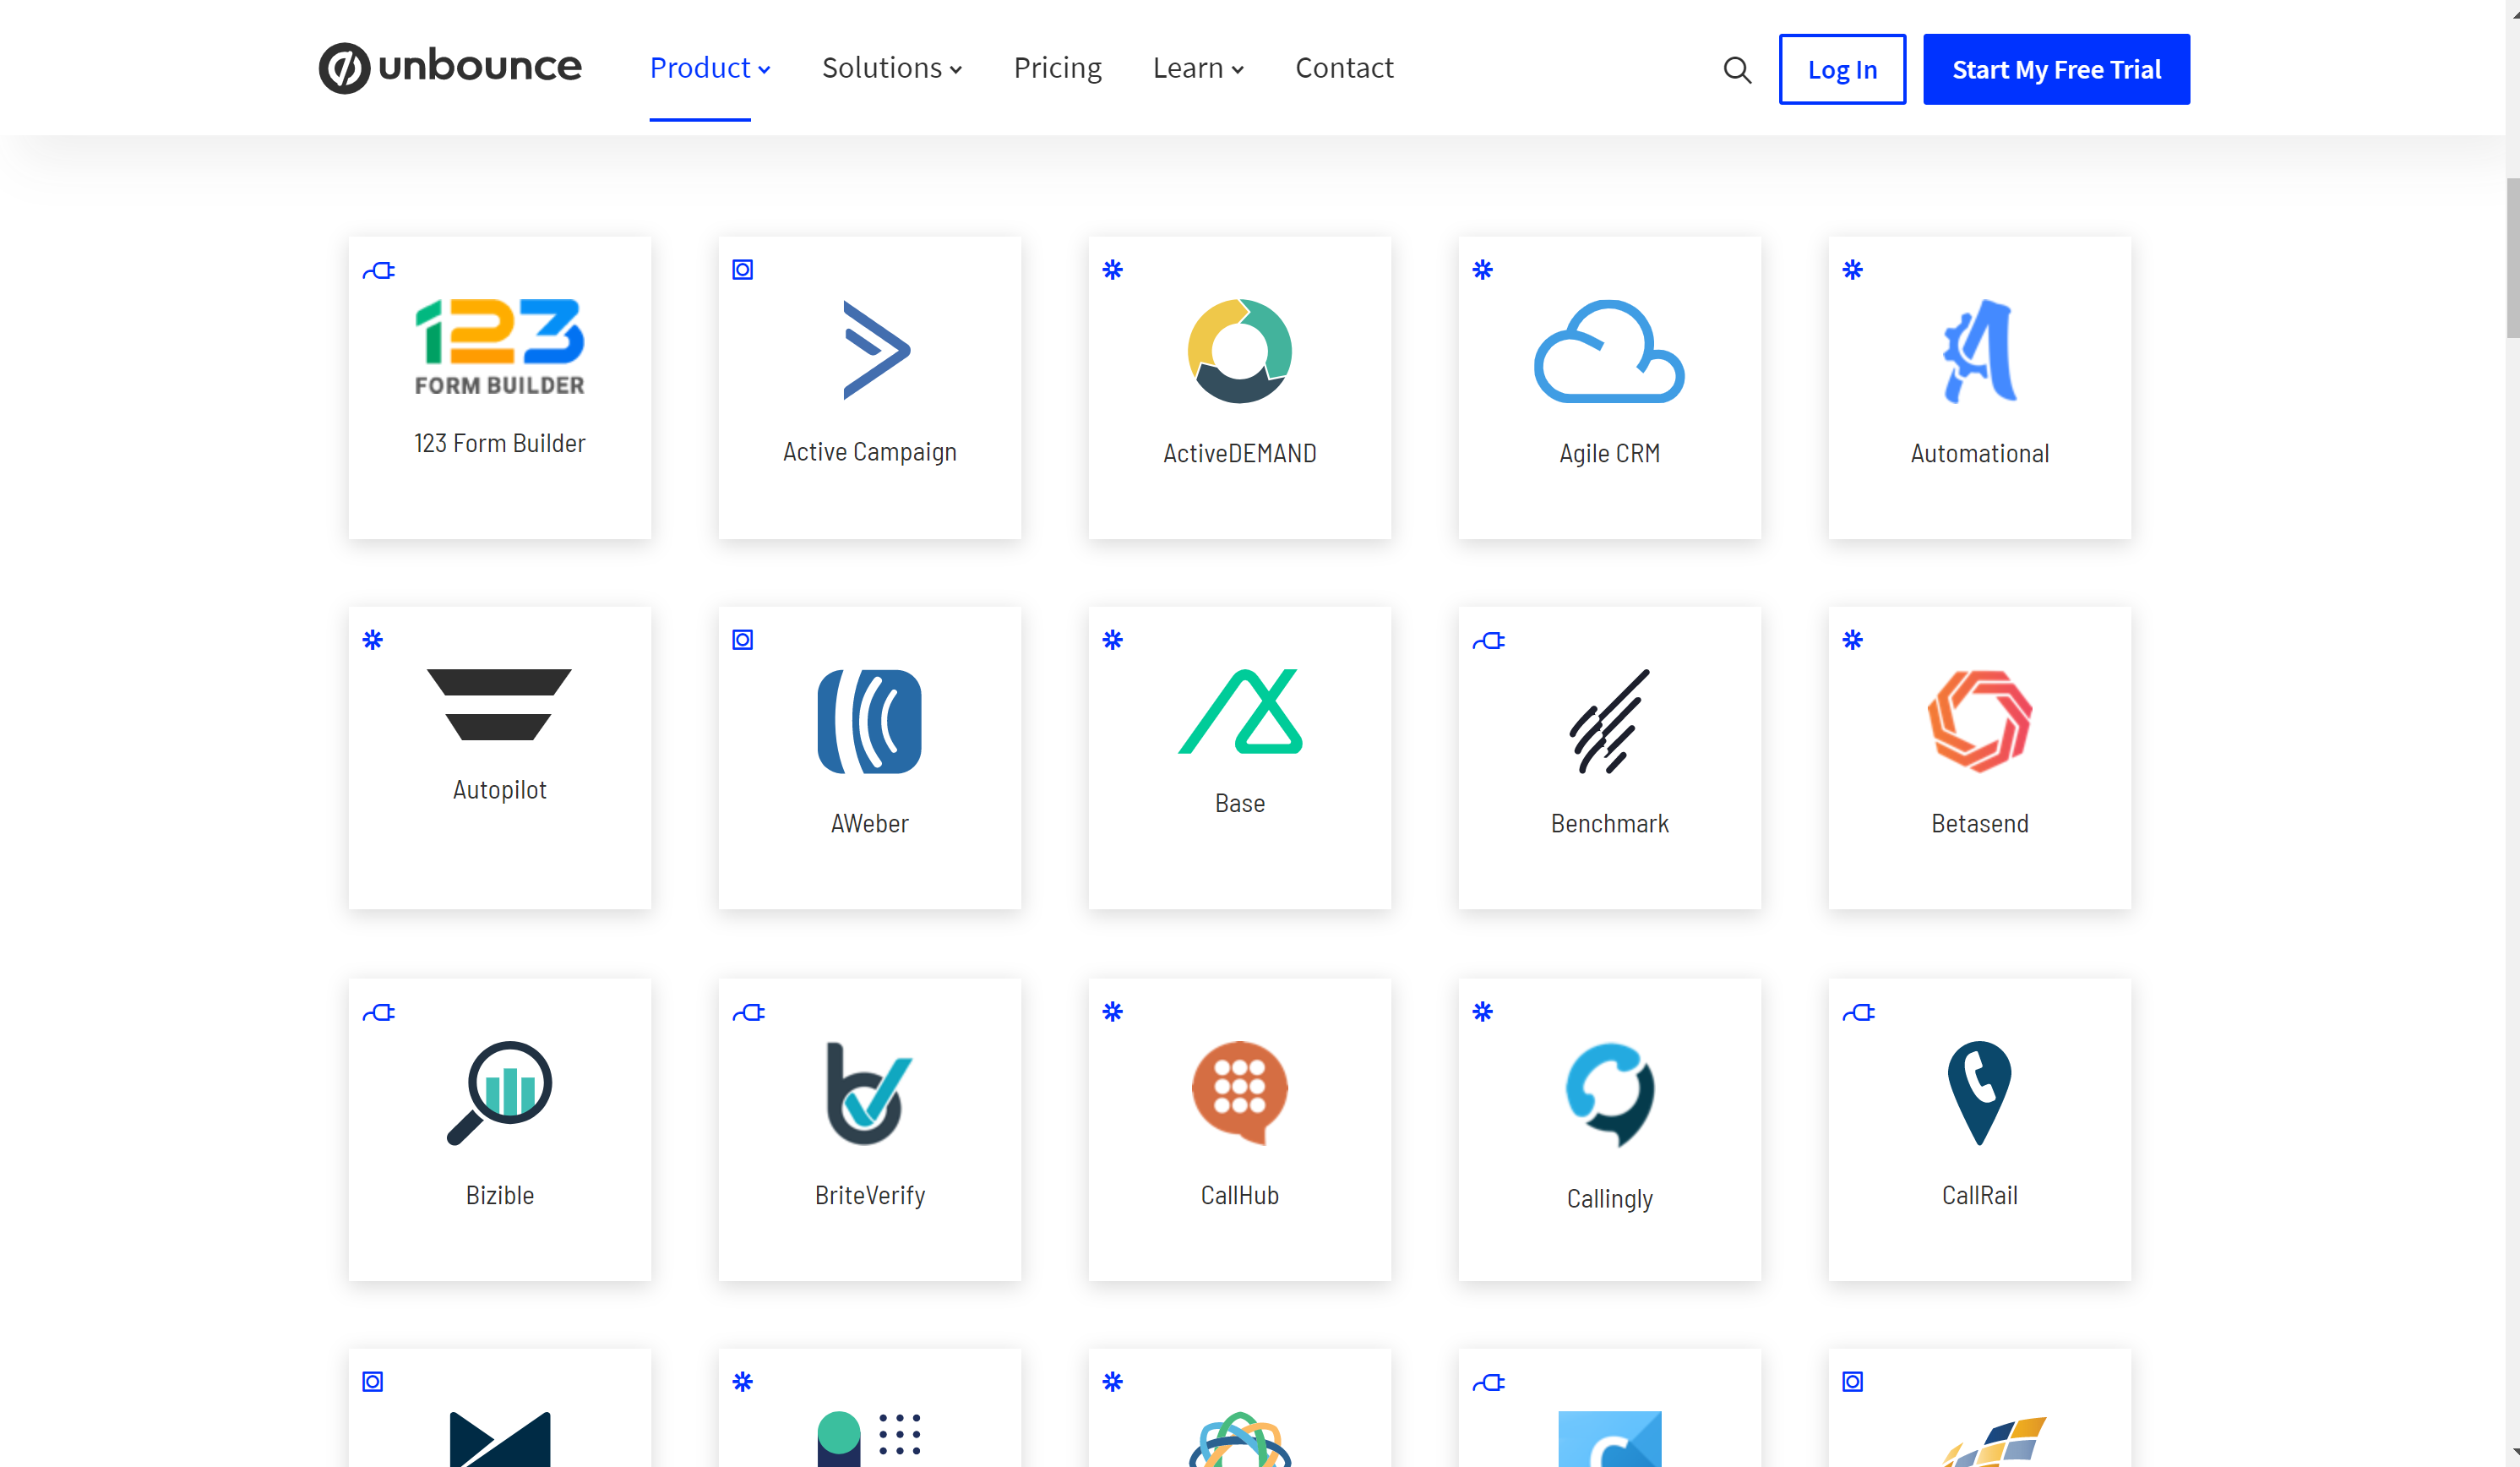Click the Log In button
The image size is (2520, 1467).
pos(1842,69)
